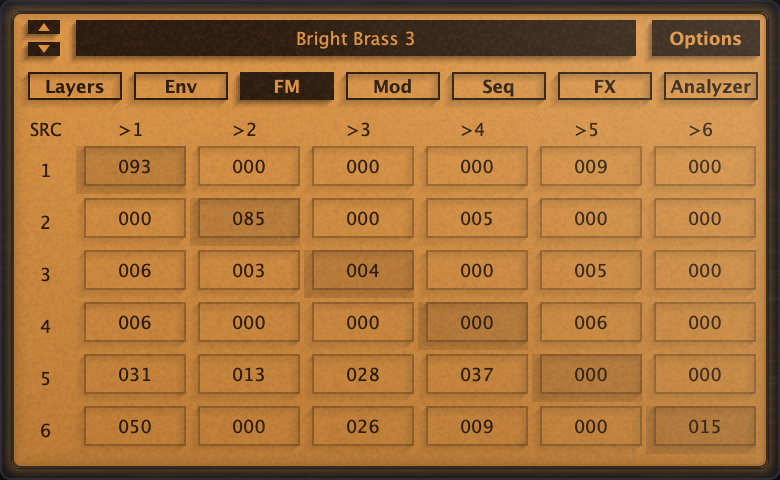Click the >6 destination column header
Screen dimensions: 780x480
(x=700, y=130)
